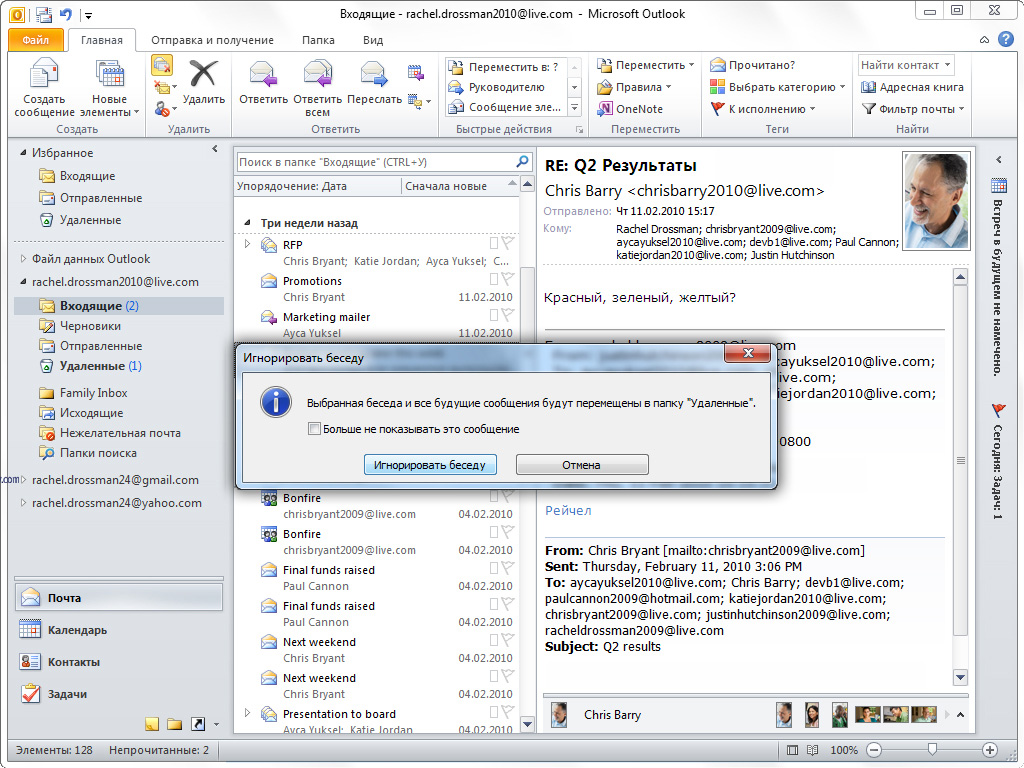Switch to 'Отправка и получение' tab

pos(212,40)
